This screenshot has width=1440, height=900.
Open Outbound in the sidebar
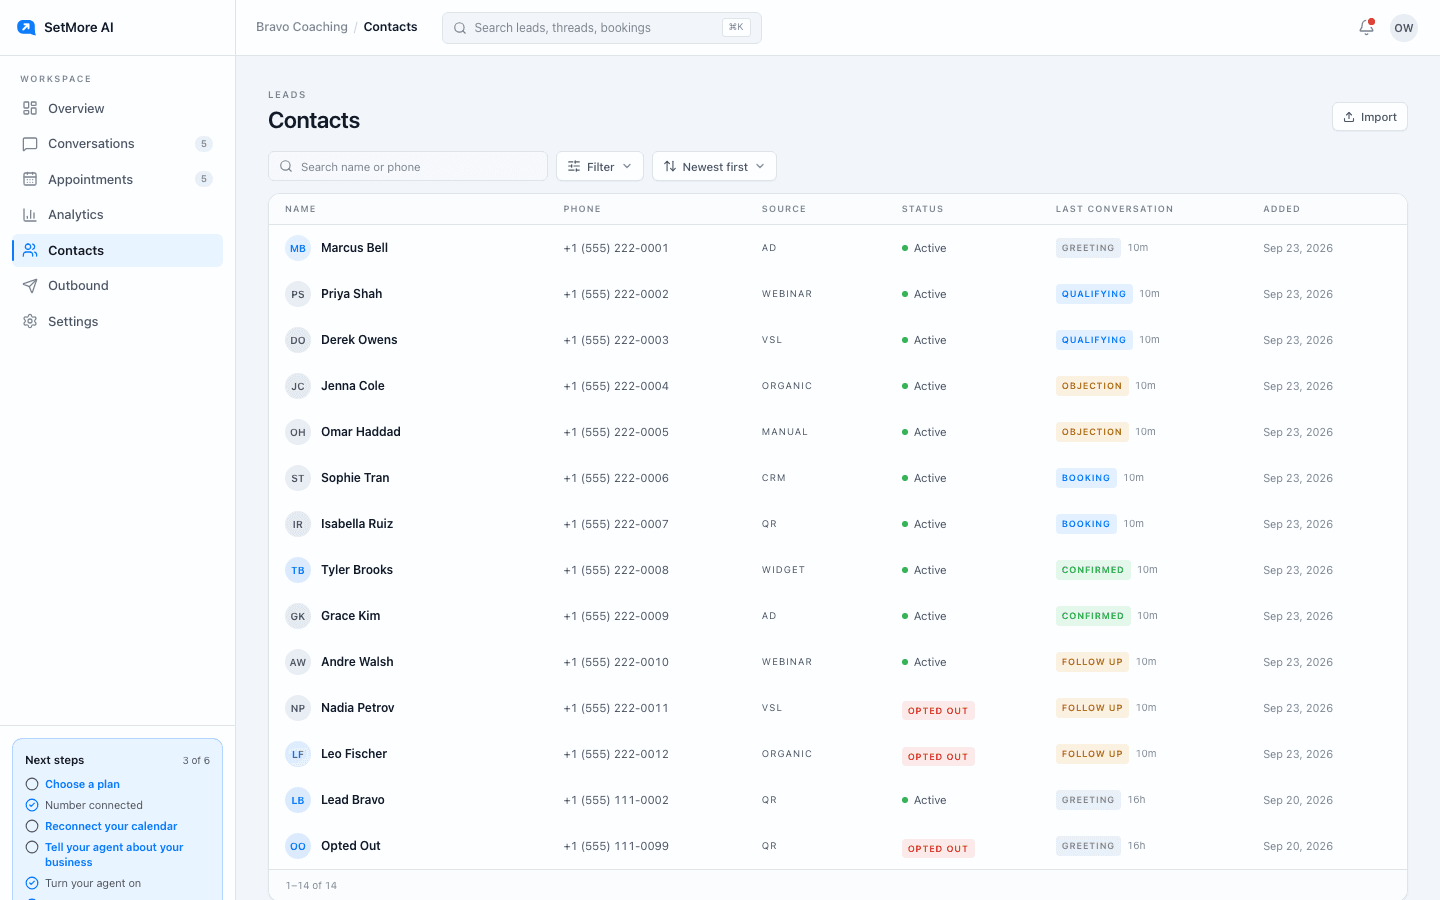[118, 286]
